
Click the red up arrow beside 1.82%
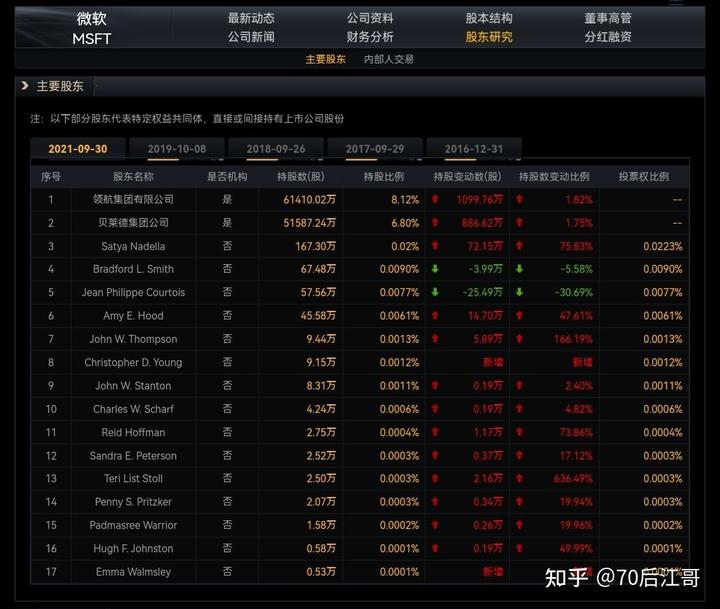[x=519, y=199]
